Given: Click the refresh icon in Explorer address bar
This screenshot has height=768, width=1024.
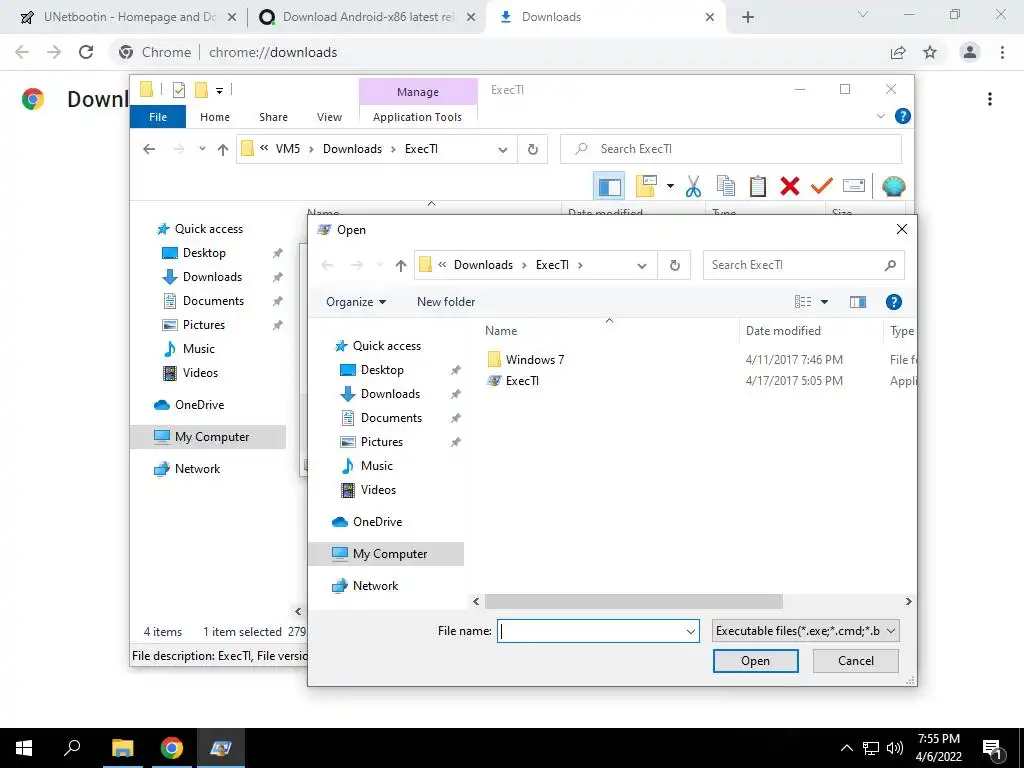Looking at the screenshot, I should (x=532, y=150).
